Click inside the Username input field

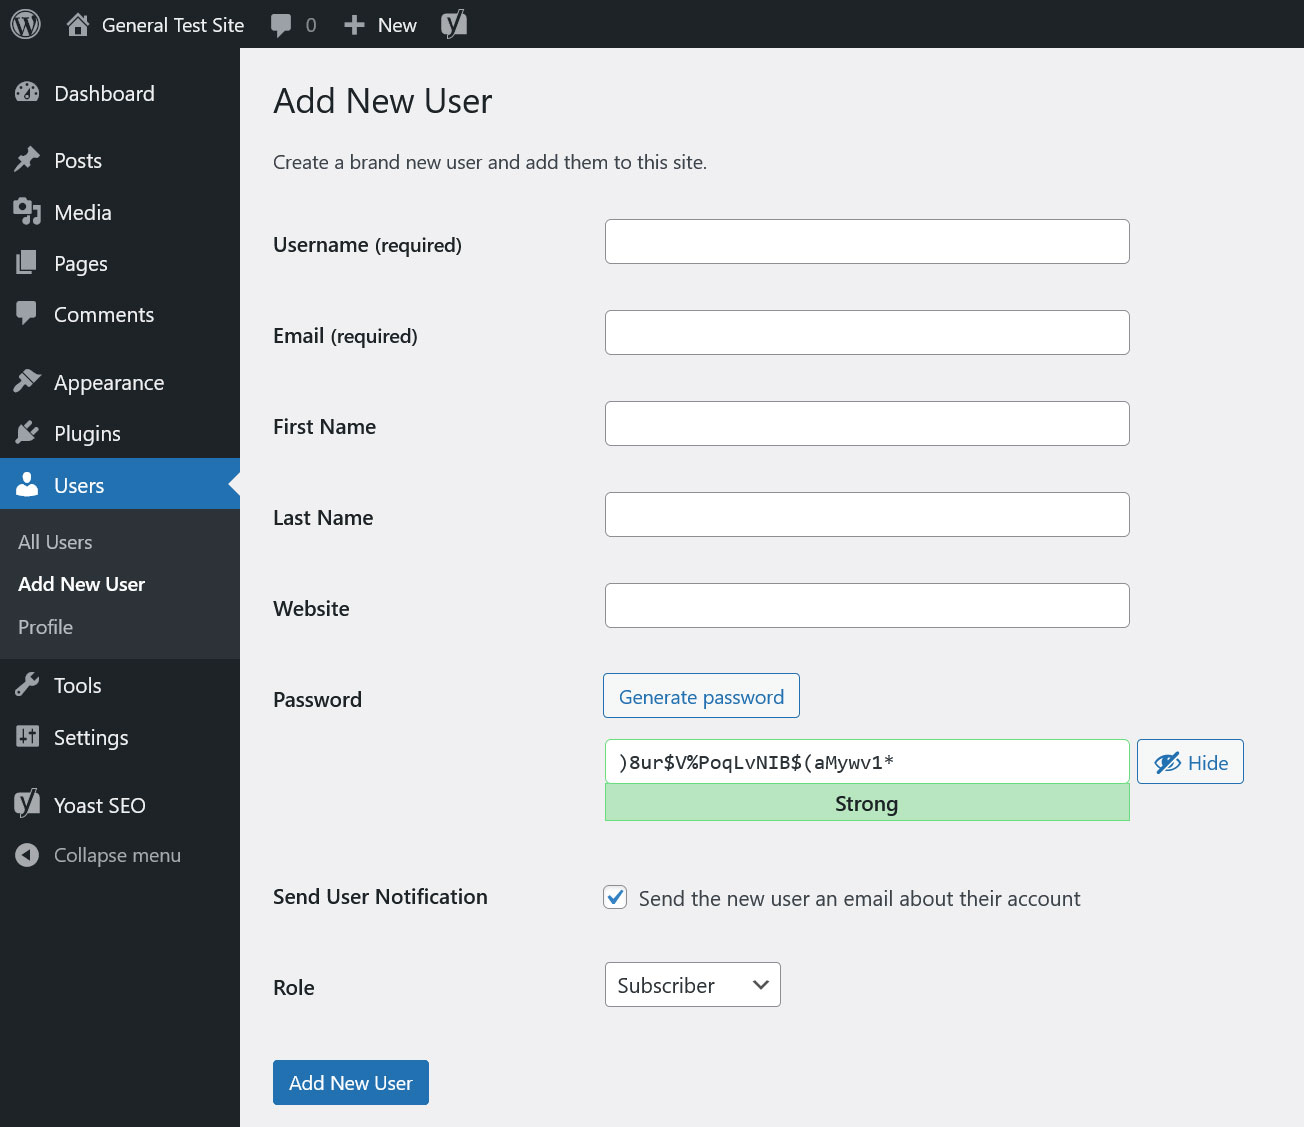[x=866, y=241]
